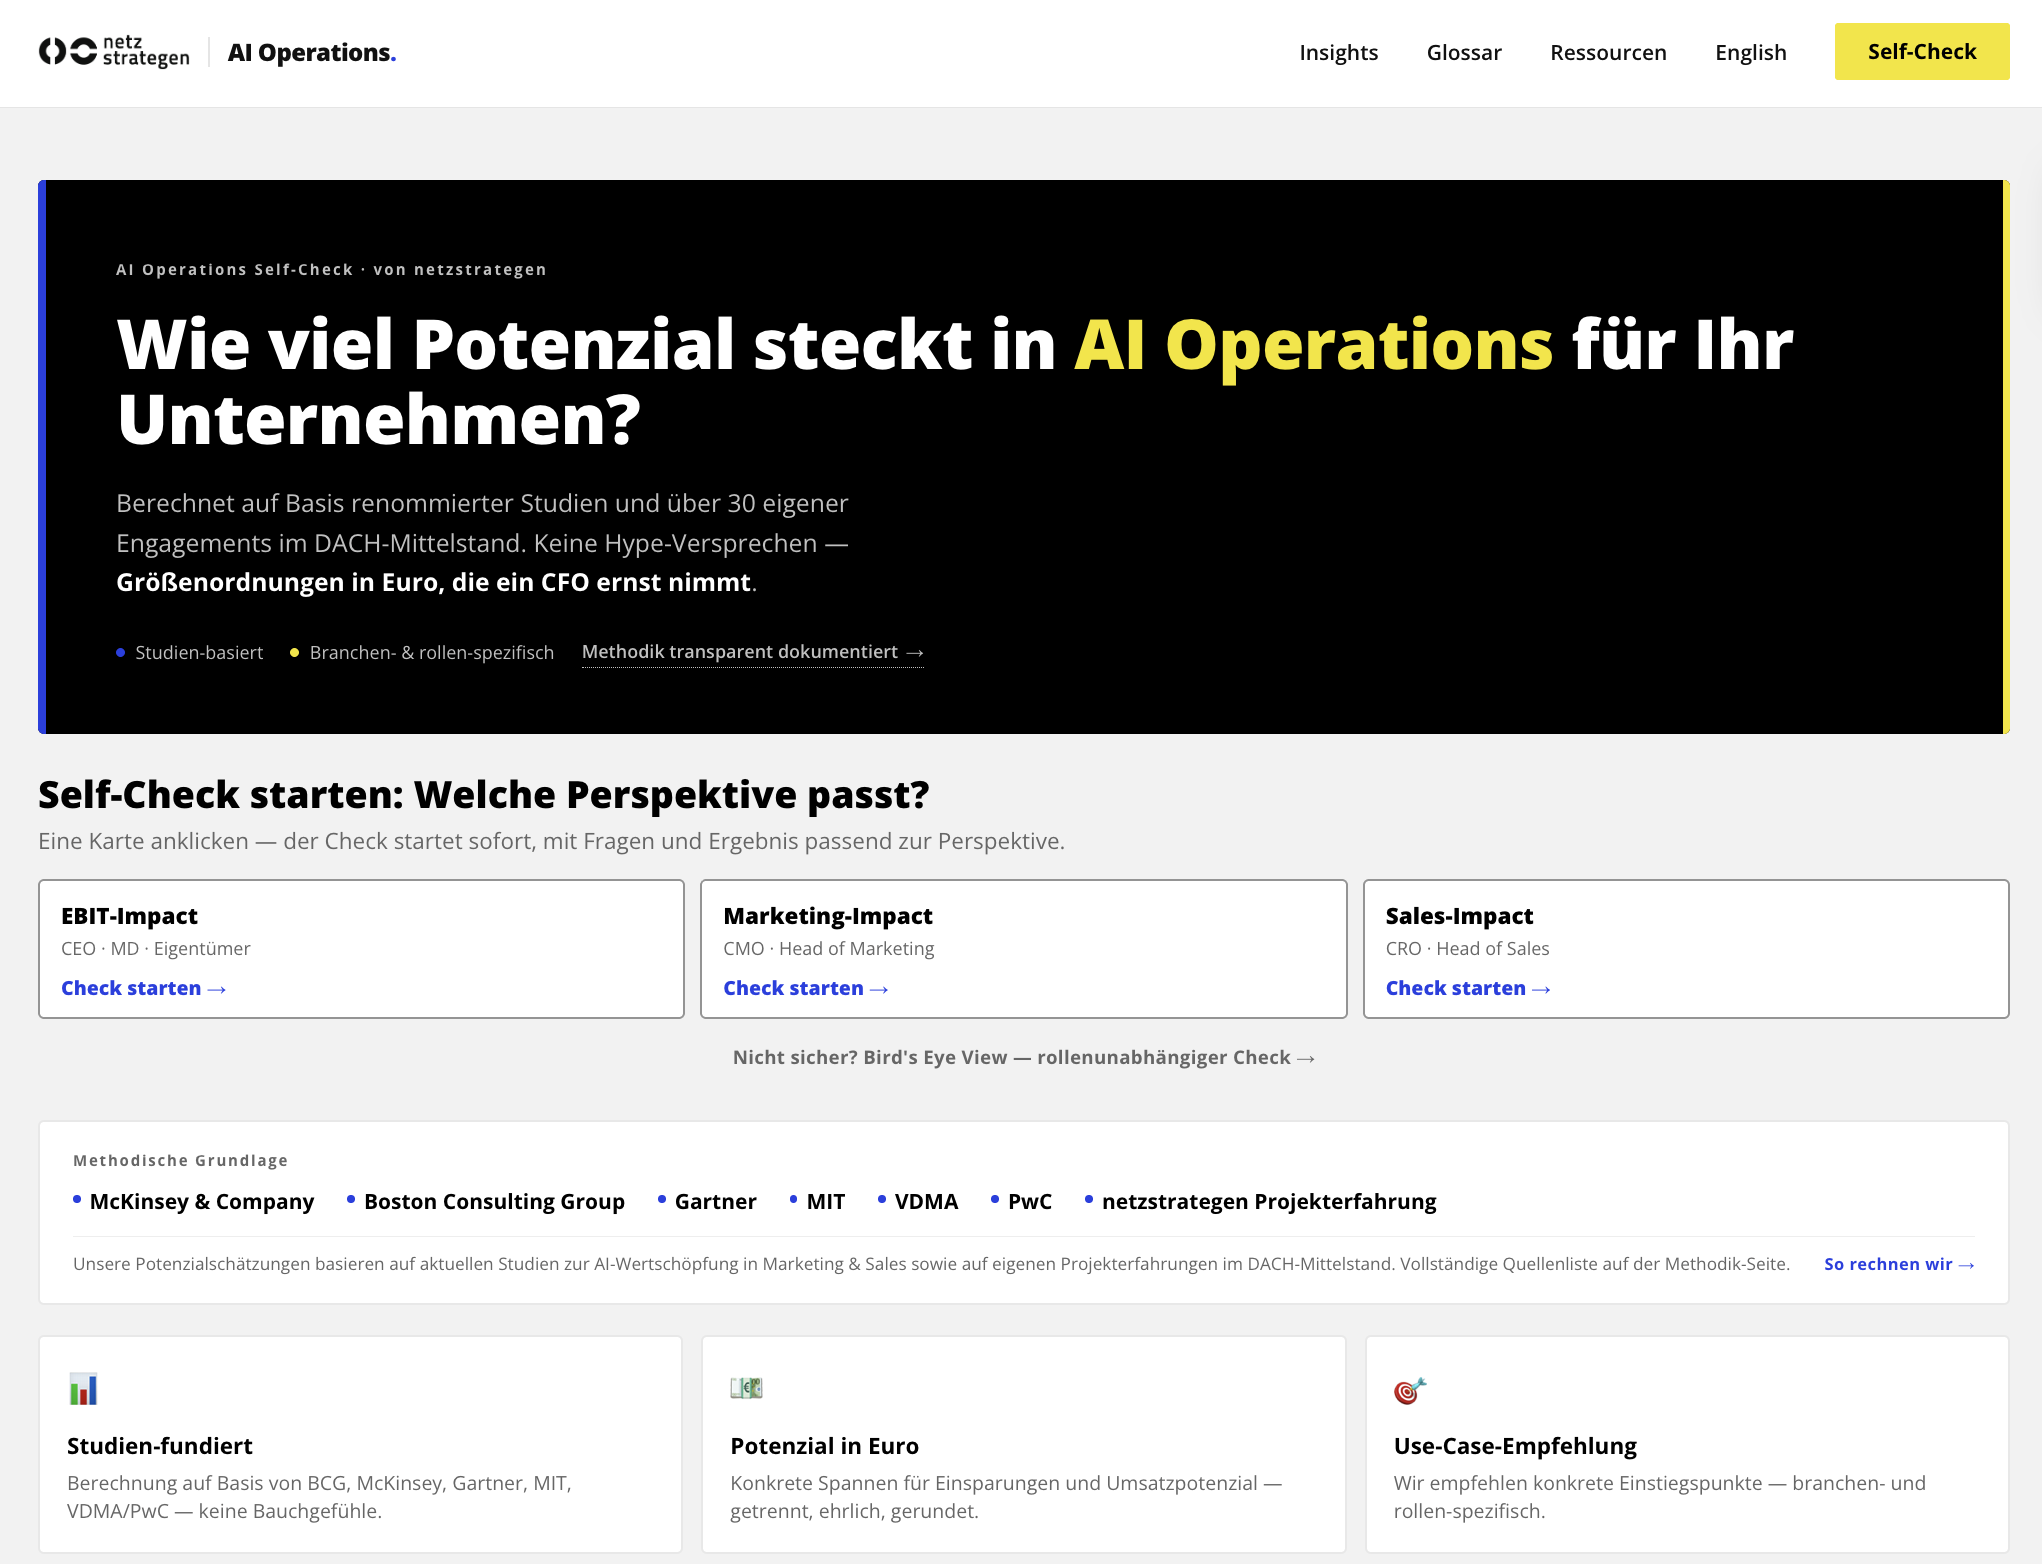Click Boston Consulting Group source label

tap(494, 1202)
